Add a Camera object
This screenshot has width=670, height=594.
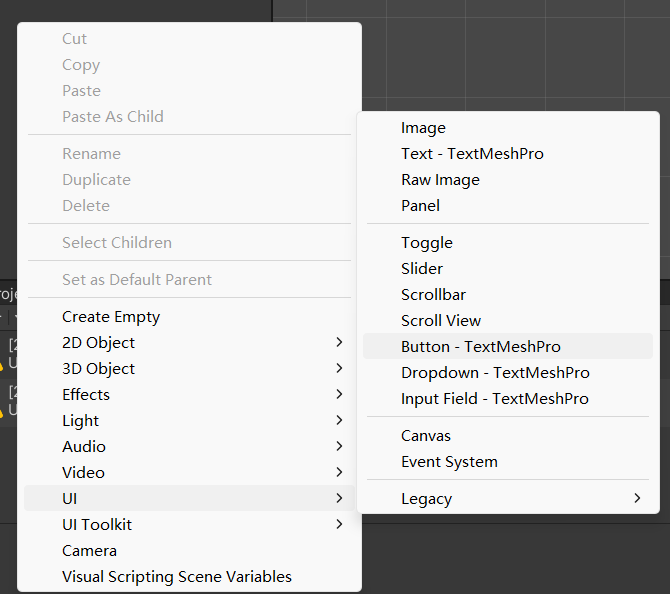coord(89,551)
